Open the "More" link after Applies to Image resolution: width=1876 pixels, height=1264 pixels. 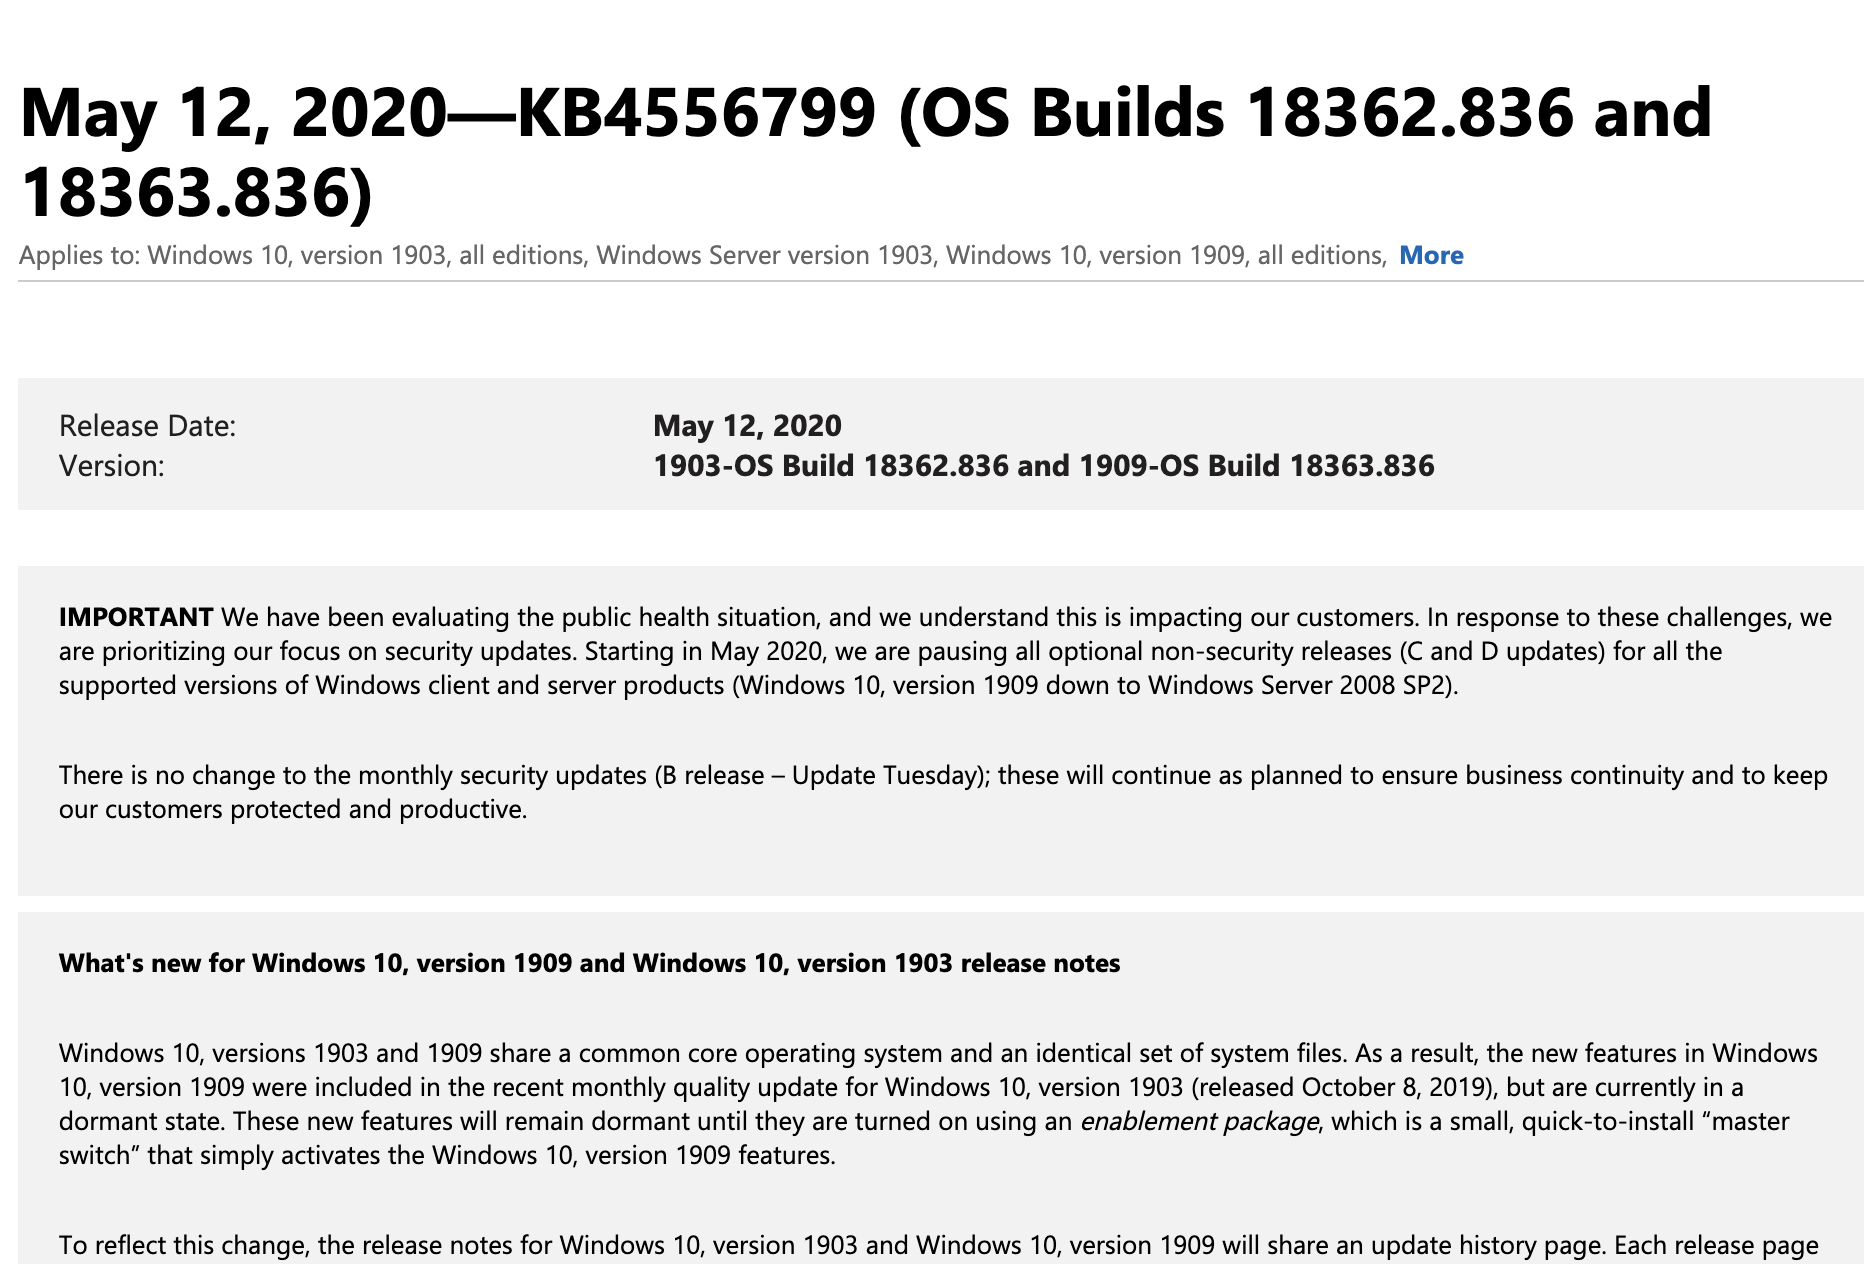(x=1431, y=255)
